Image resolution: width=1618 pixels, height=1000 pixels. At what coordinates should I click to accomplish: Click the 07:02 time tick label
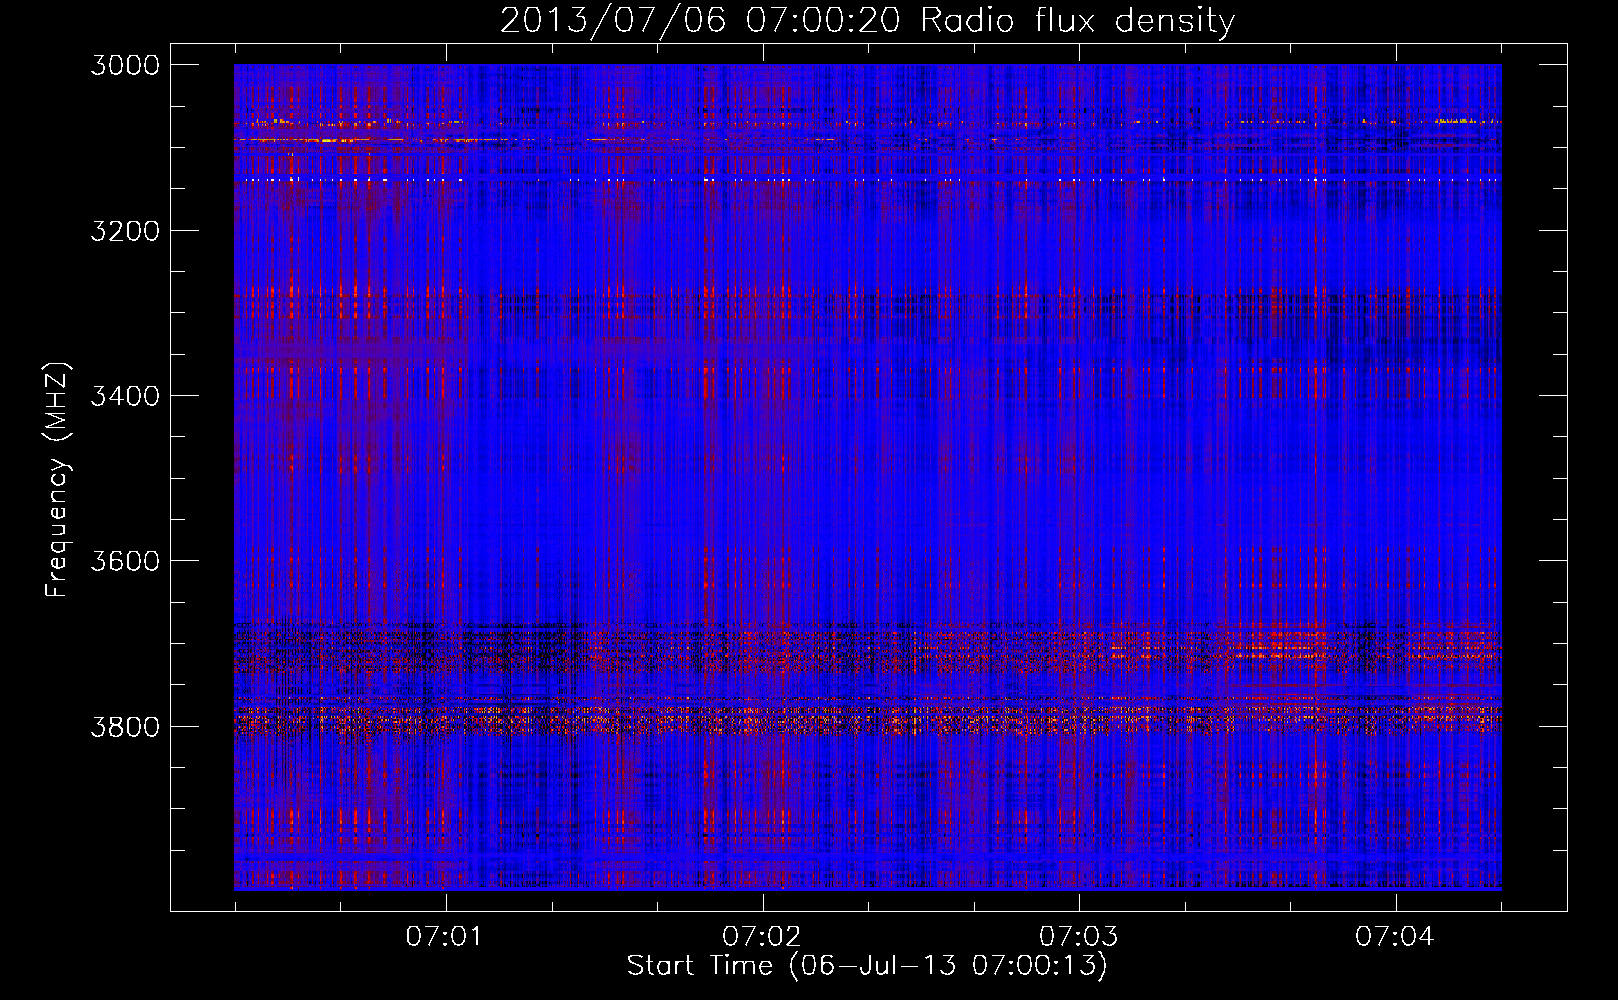[x=761, y=937]
